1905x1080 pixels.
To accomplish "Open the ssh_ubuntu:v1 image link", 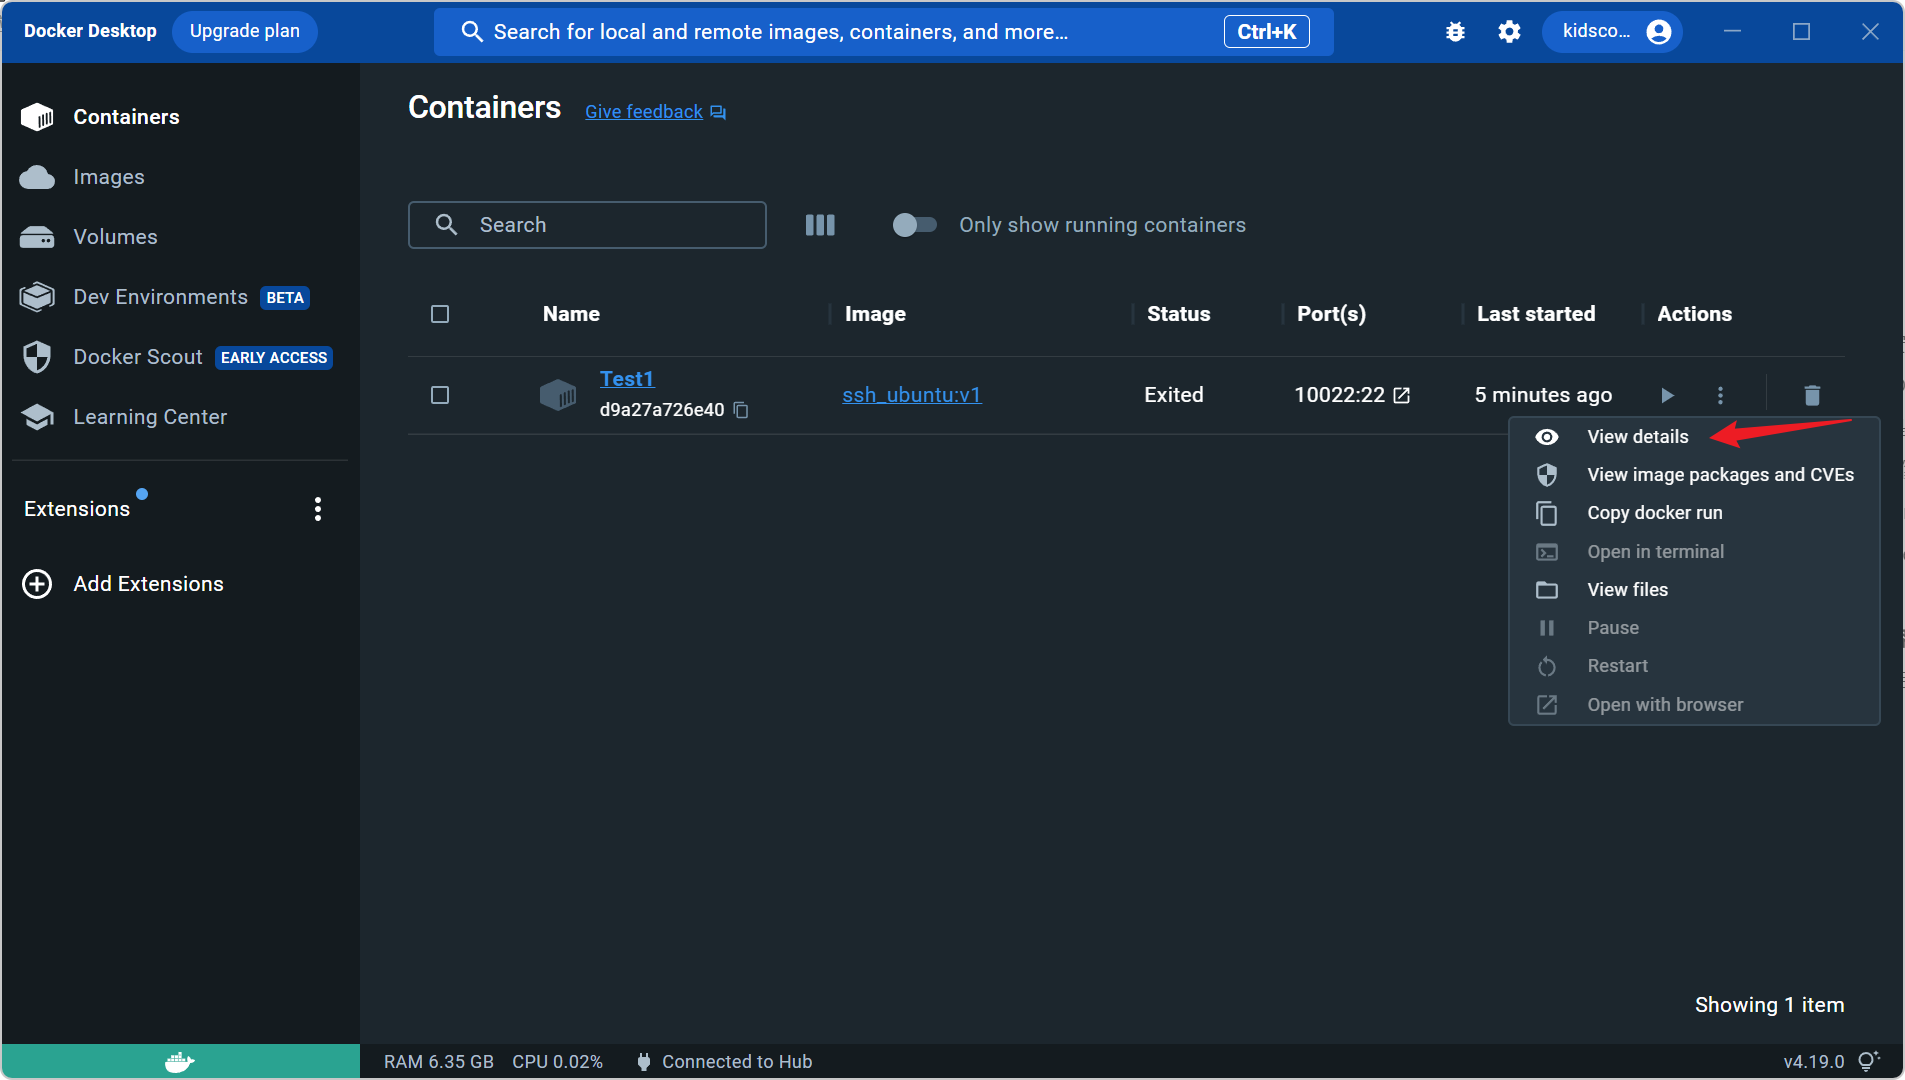I will pos(912,395).
